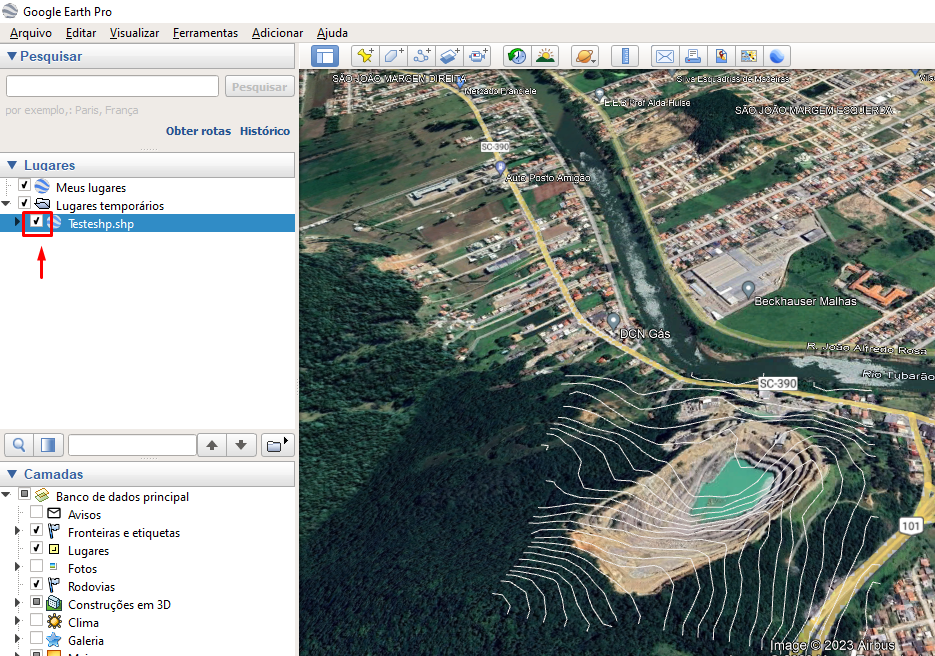Screen dimensions: 935x656
Task: Open the Histórico link
Action: pyautogui.click(x=265, y=131)
